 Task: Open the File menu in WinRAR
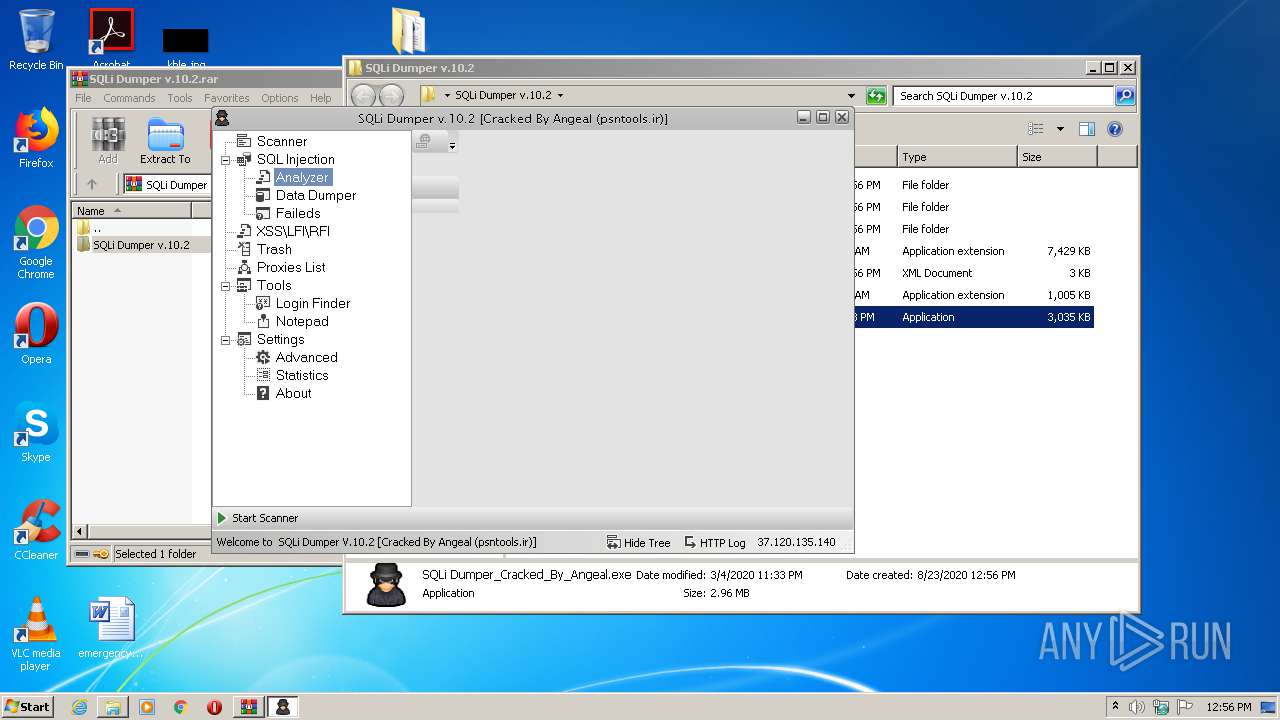[x=83, y=98]
